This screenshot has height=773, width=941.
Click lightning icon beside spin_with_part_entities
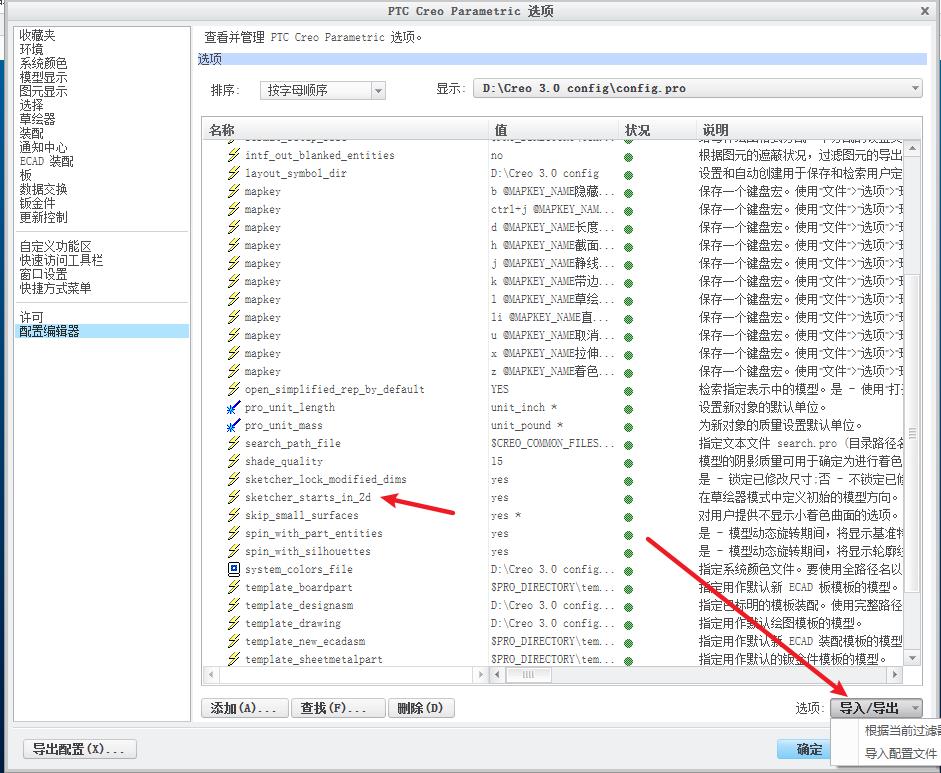tap(233, 533)
